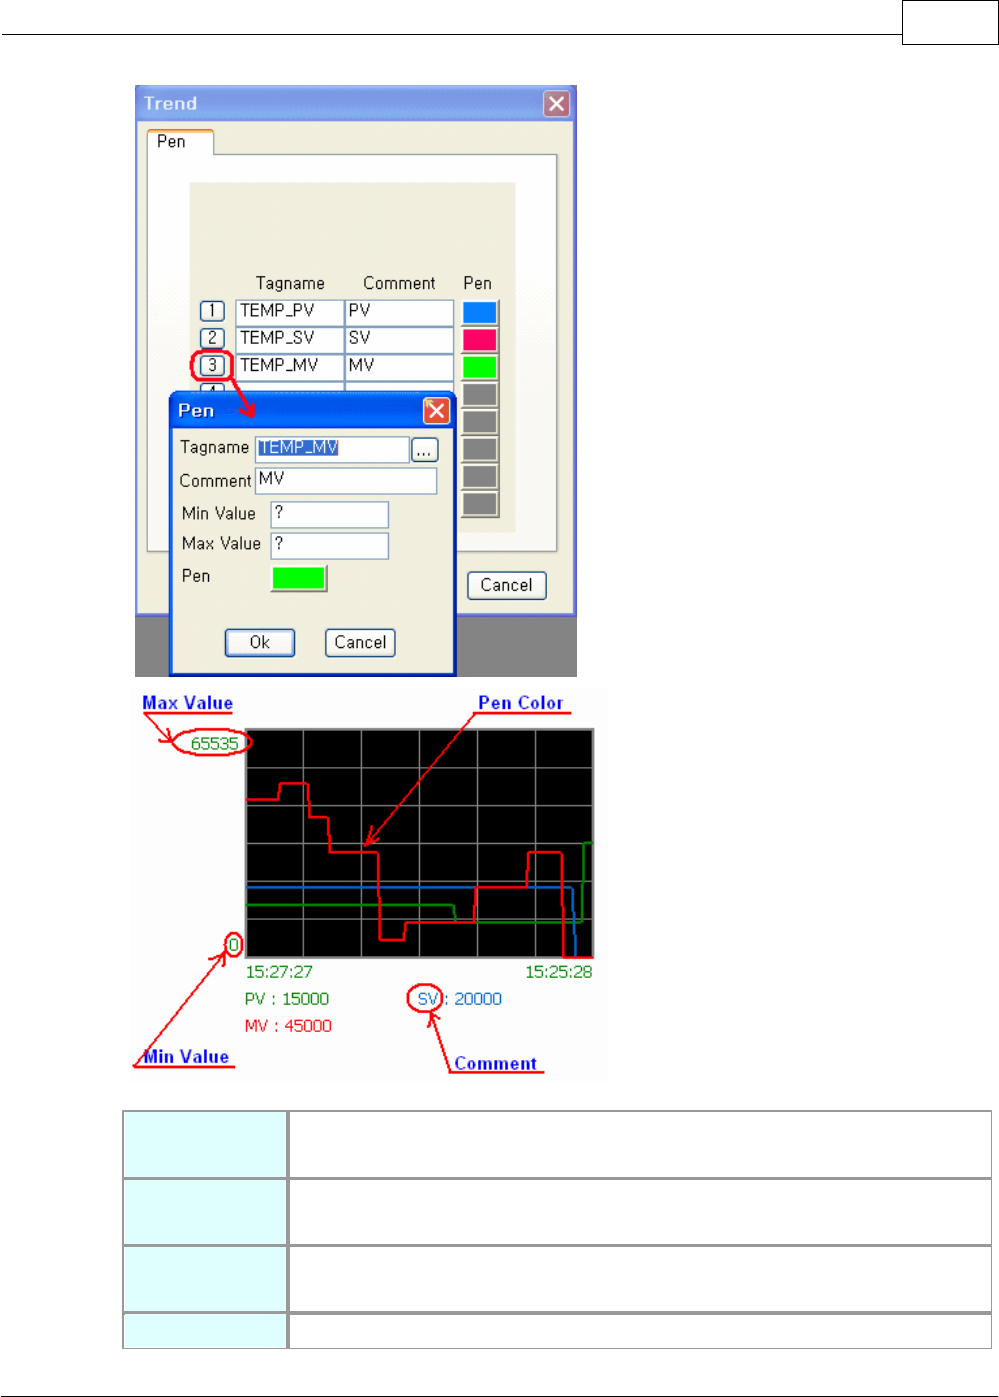Pick the pink pen swatch for TEMP_SV

pyautogui.click(x=480, y=339)
